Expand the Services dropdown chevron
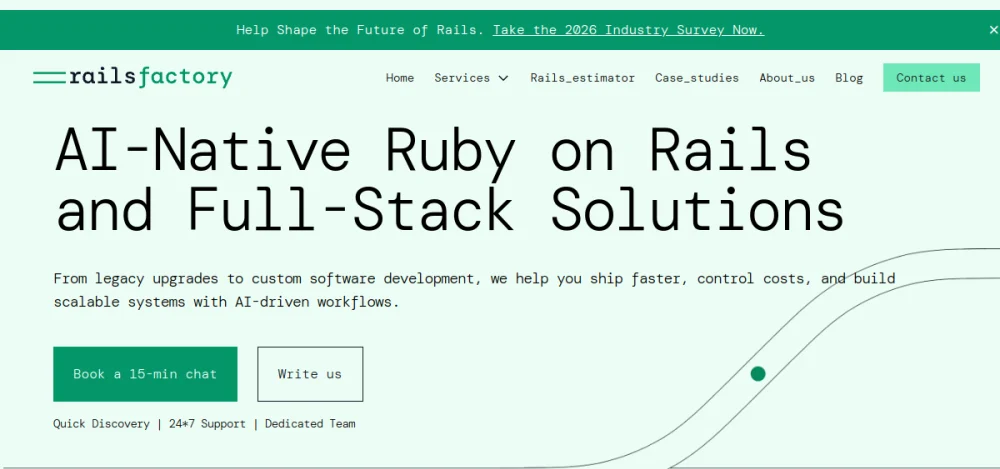The width and height of the screenshot is (1000, 469). click(503, 78)
